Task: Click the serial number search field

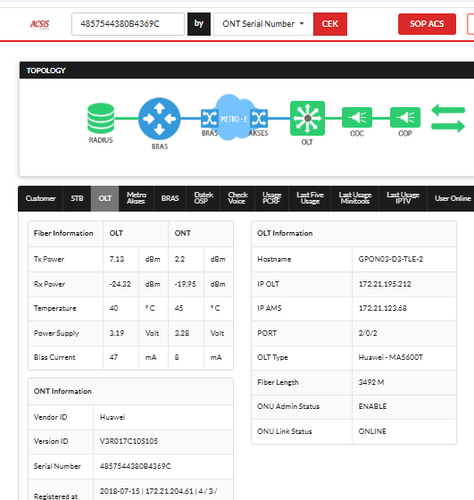Action: [128, 24]
